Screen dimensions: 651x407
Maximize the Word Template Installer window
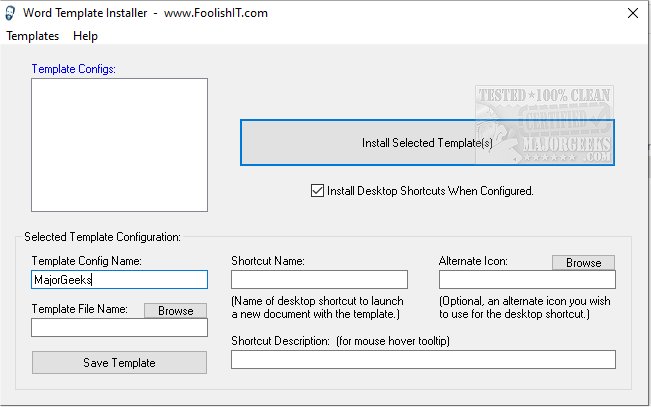coord(584,14)
